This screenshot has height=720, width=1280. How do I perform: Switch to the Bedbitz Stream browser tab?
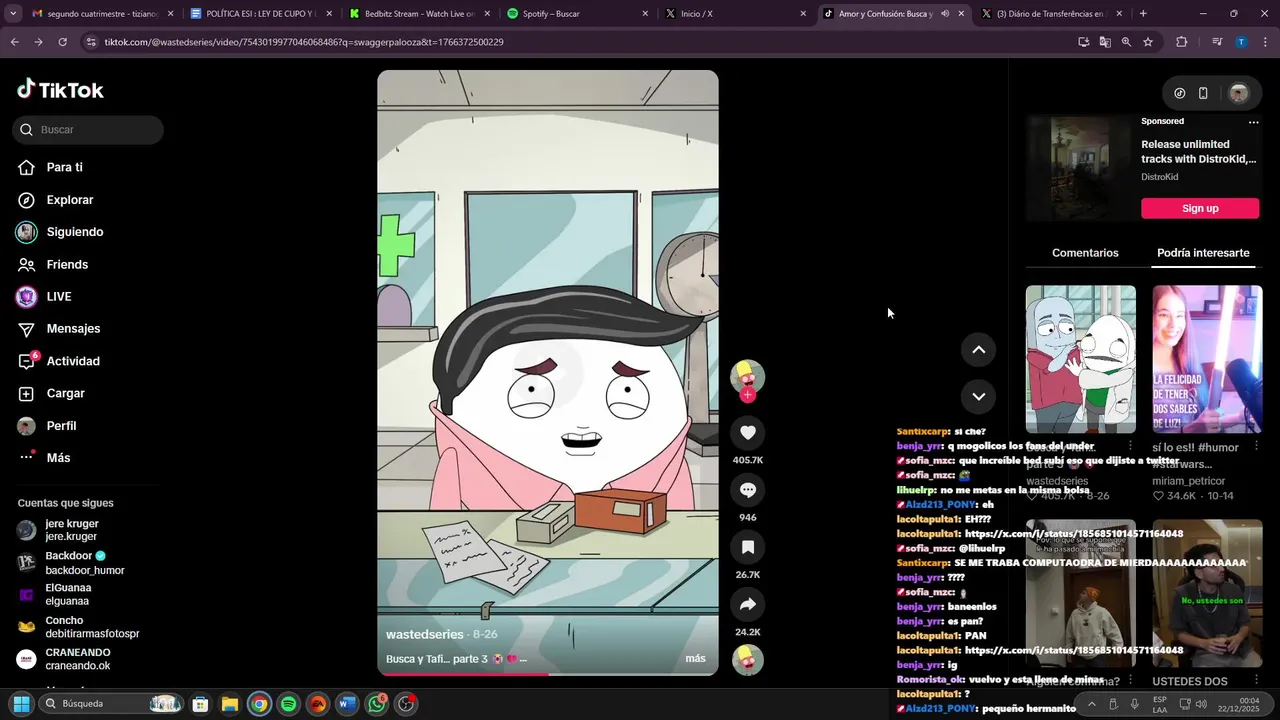tap(418, 14)
